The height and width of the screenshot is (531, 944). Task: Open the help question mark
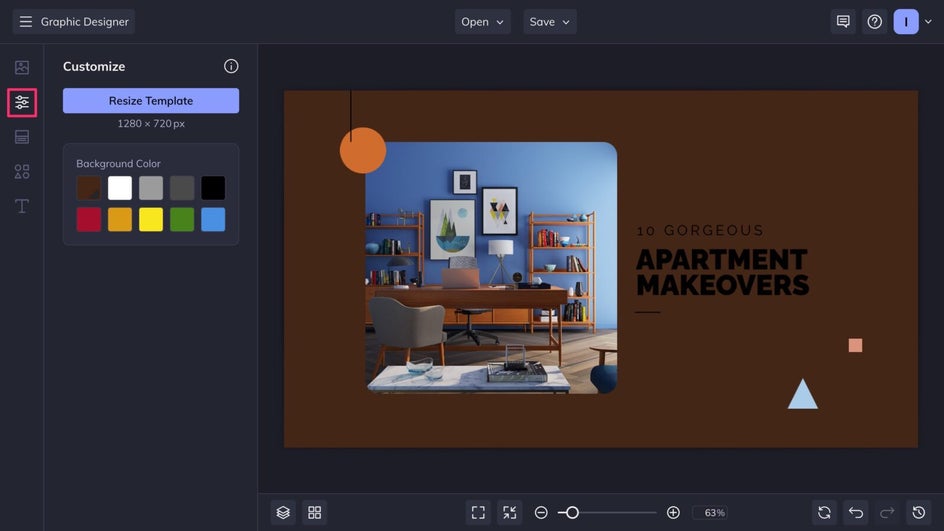click(875, 22)
